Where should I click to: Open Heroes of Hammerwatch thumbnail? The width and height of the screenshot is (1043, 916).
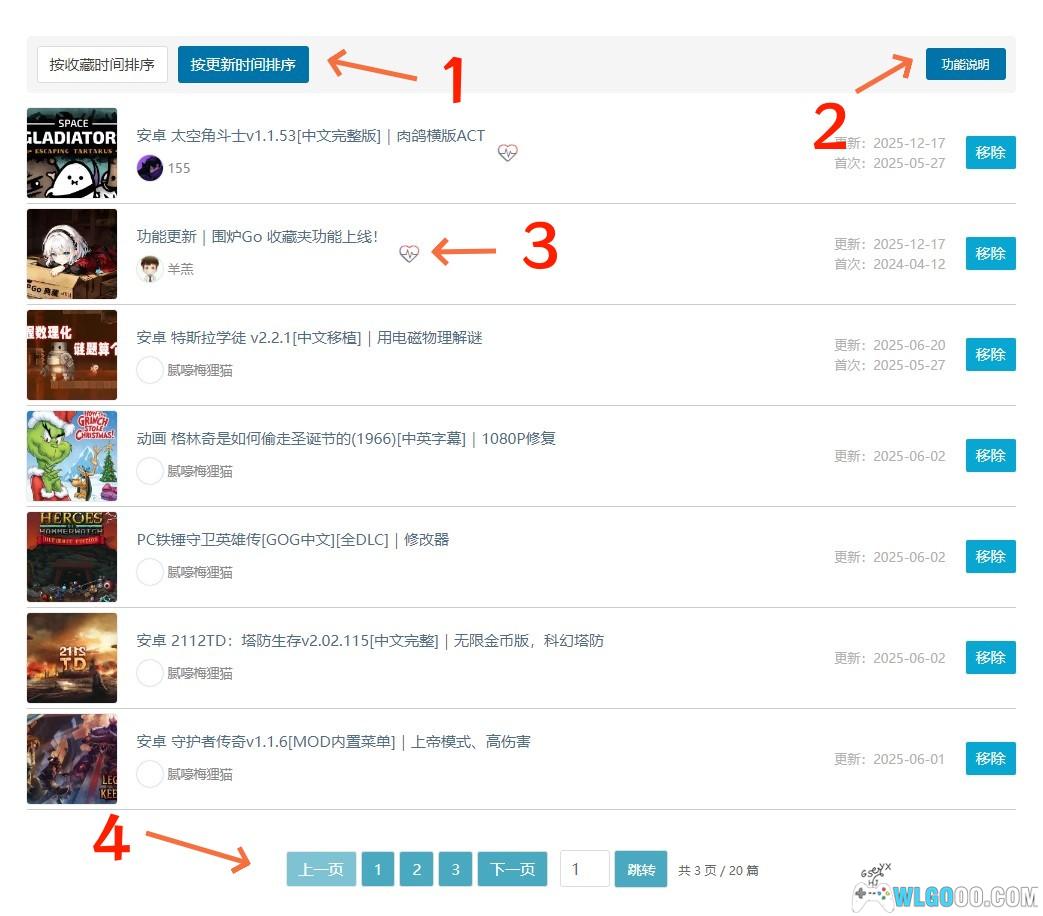pos(72,557)
